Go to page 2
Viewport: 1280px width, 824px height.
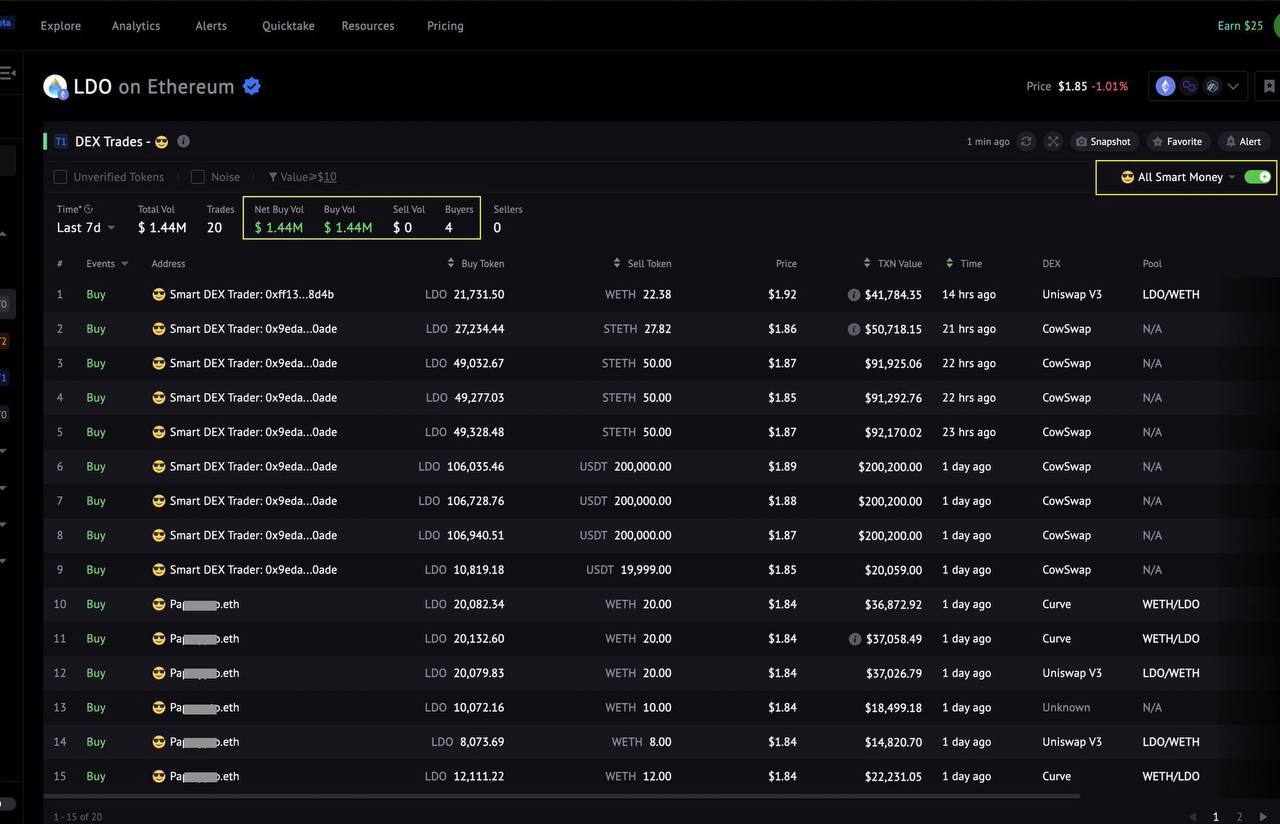tap(1240, 817)
